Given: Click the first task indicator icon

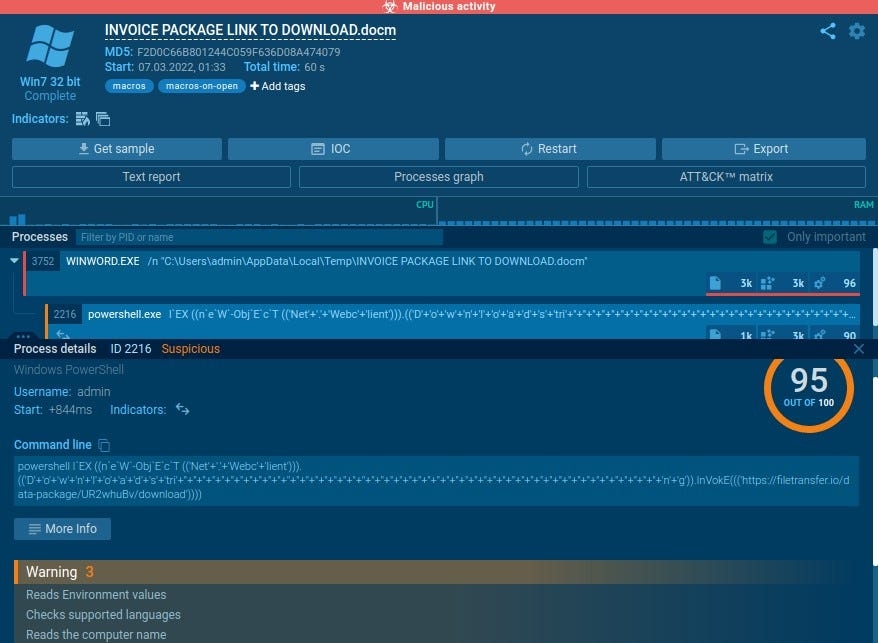Looking at the screenshot, I should (x=83, y=119).
